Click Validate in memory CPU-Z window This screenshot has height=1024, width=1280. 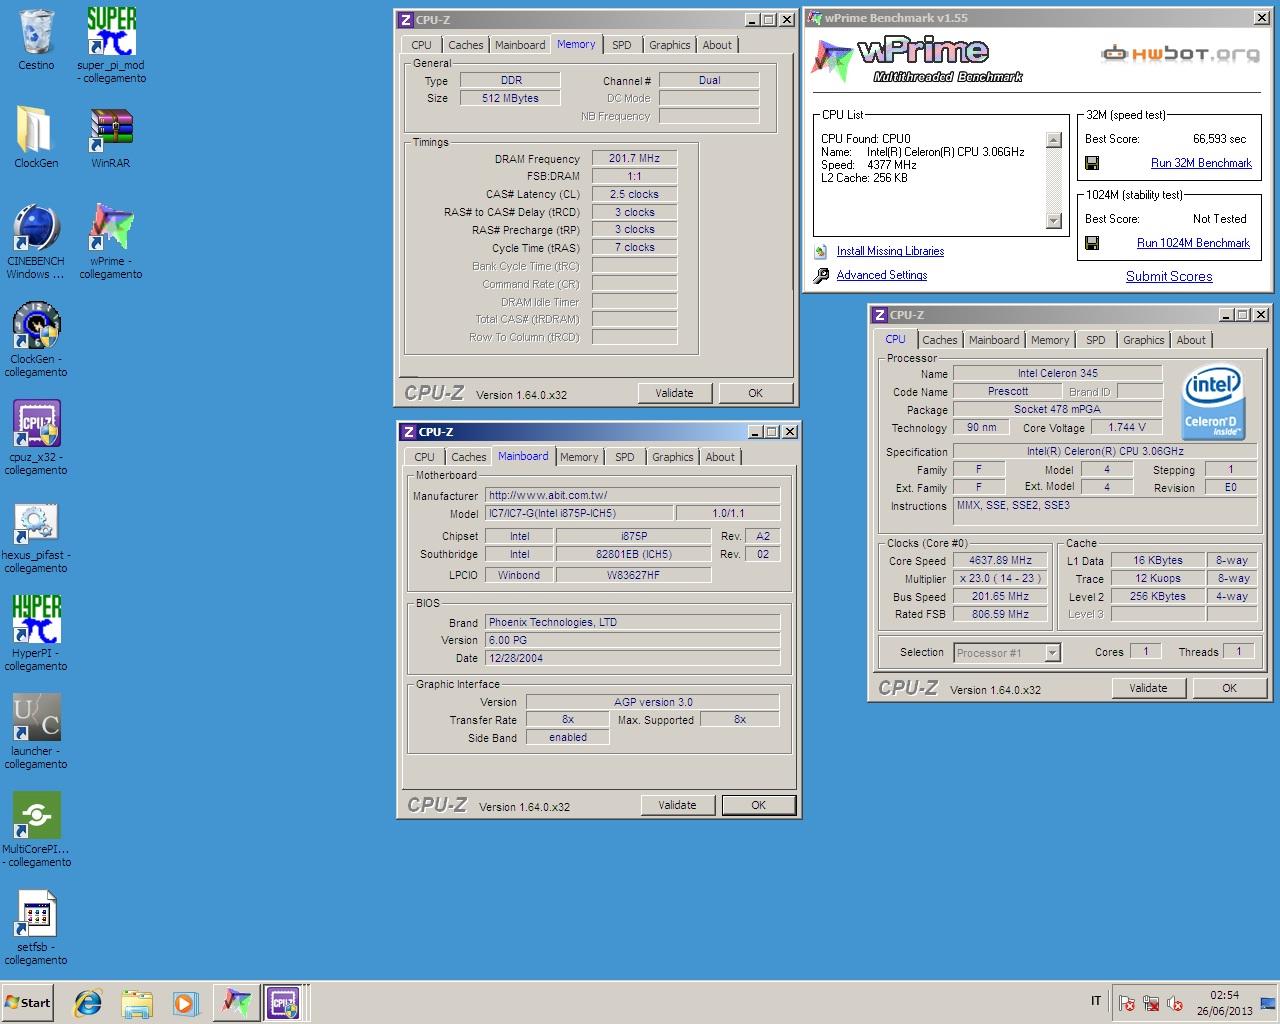click(x=674, y=394)
